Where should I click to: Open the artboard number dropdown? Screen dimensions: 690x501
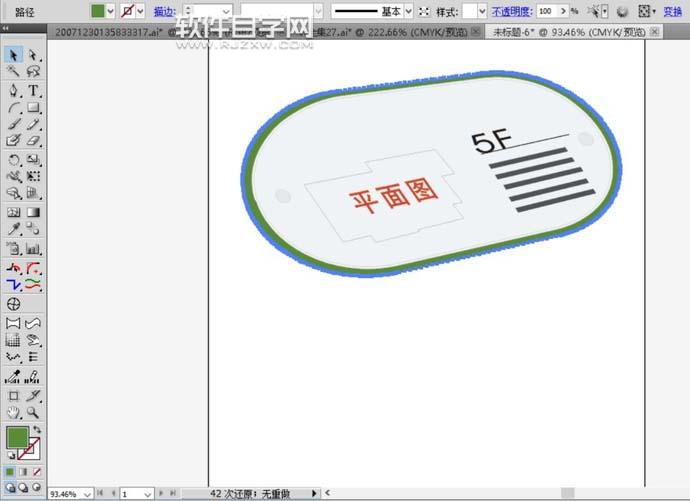(148, 494)
